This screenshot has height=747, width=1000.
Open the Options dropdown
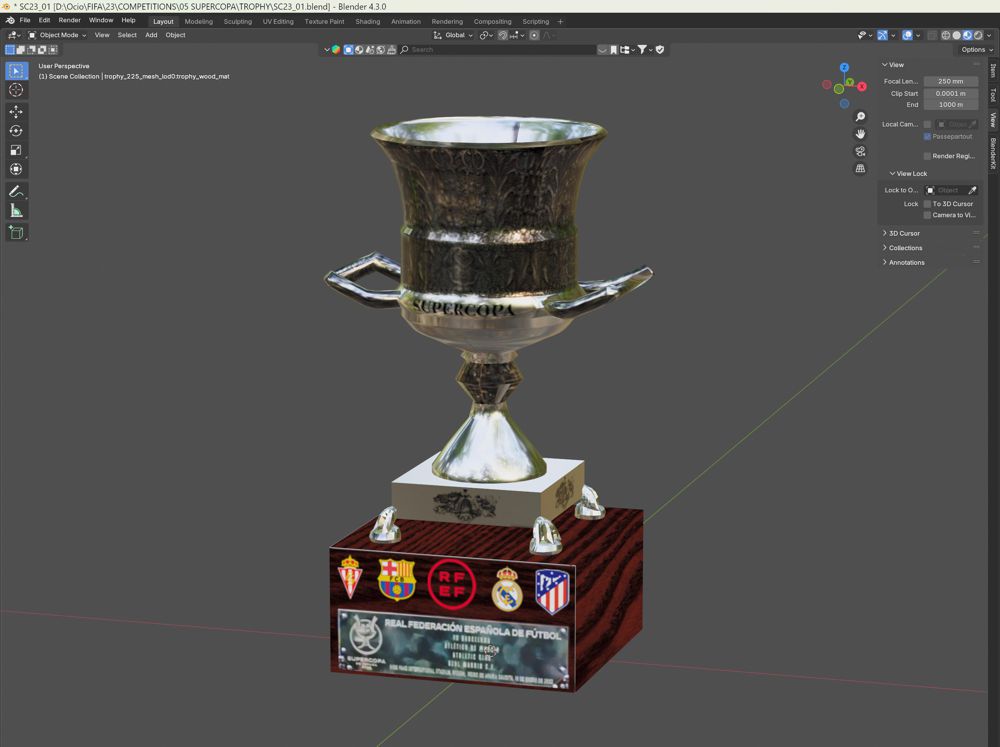(x=976, y=50)
